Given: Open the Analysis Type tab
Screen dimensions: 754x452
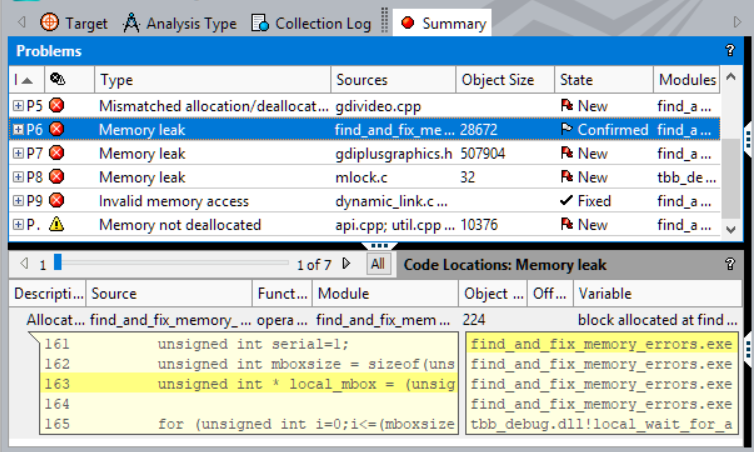Looking at the screenshot, I should [179, 23].
